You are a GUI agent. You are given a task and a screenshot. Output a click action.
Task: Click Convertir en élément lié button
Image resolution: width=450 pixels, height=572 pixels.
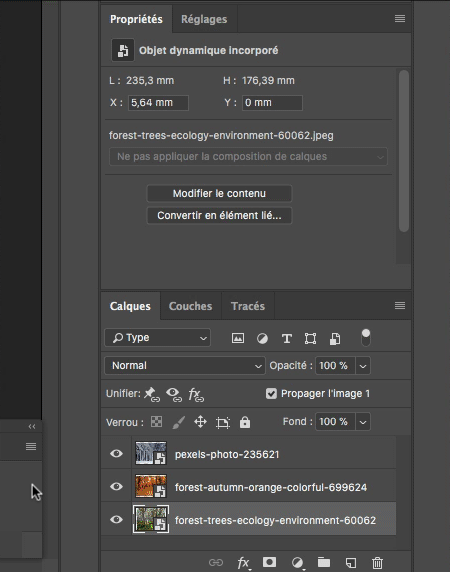click(219, 216)
